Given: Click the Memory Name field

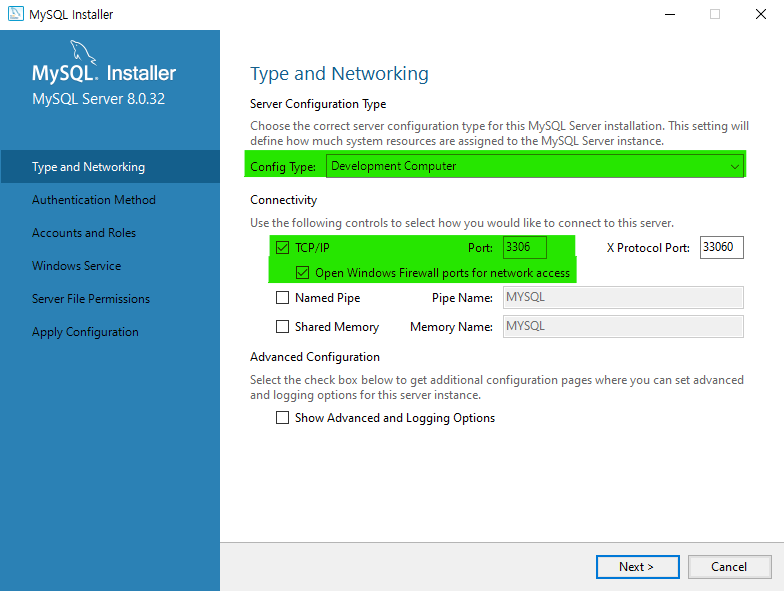Looking at the screenshot, I should tap(623, 326).
